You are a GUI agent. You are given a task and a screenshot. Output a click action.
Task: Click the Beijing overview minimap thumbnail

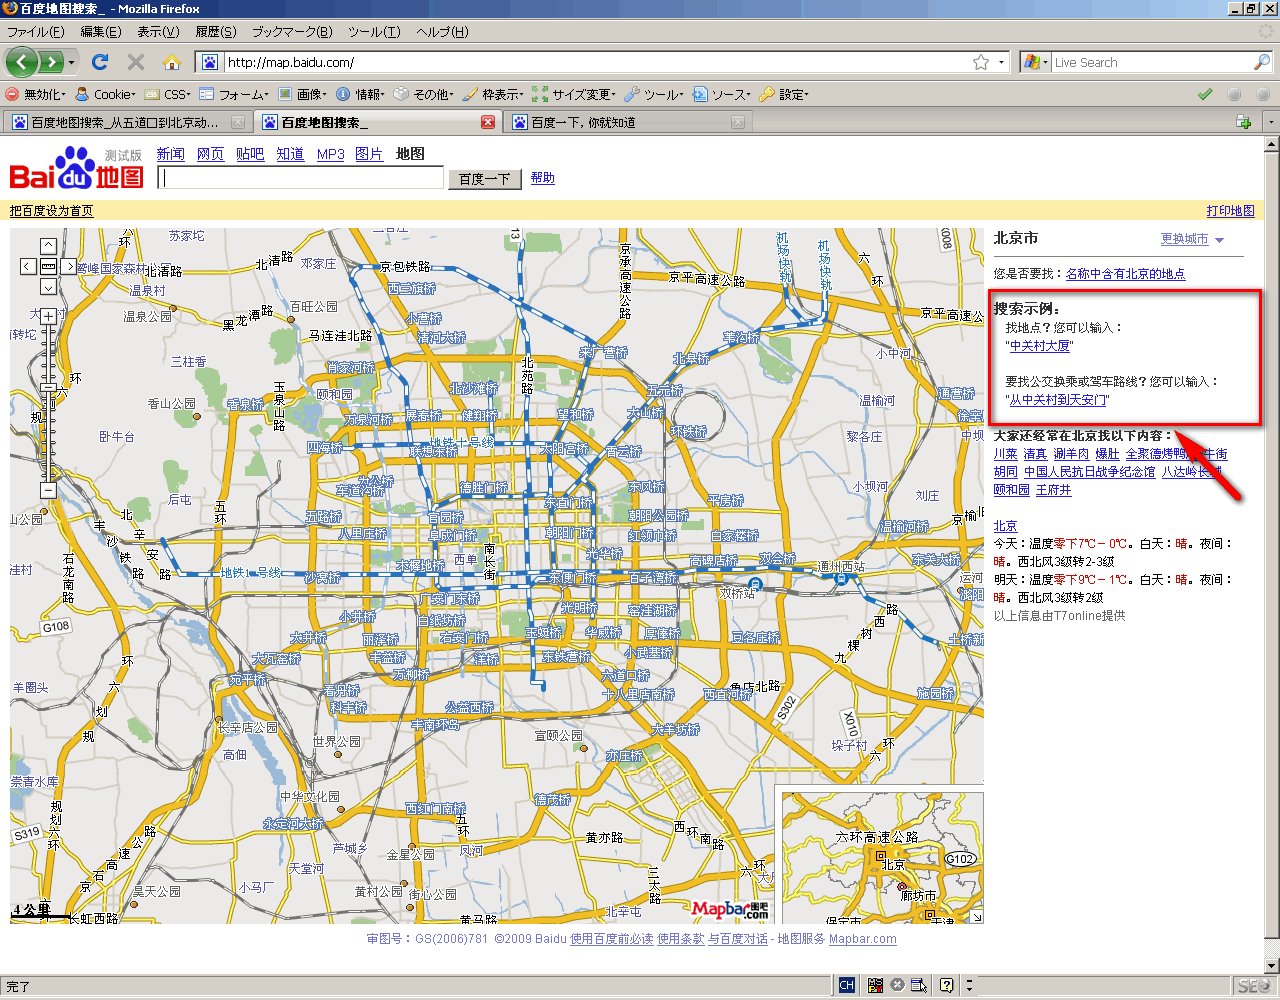tap(882, 857)
